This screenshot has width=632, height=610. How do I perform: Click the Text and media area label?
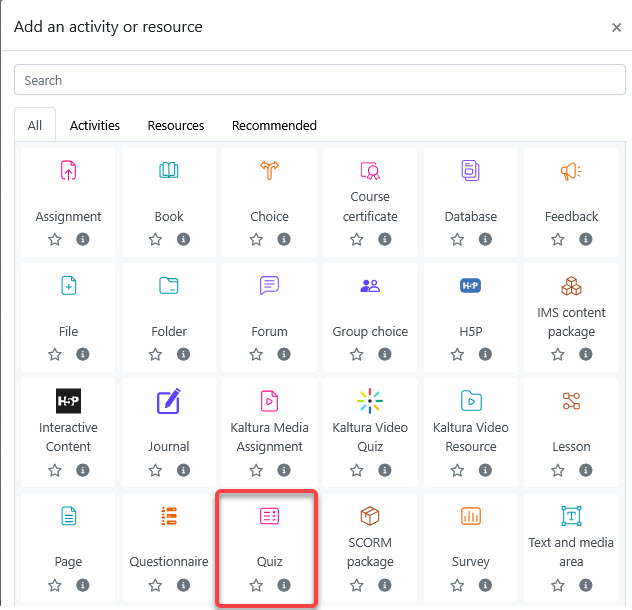(571, 552)
